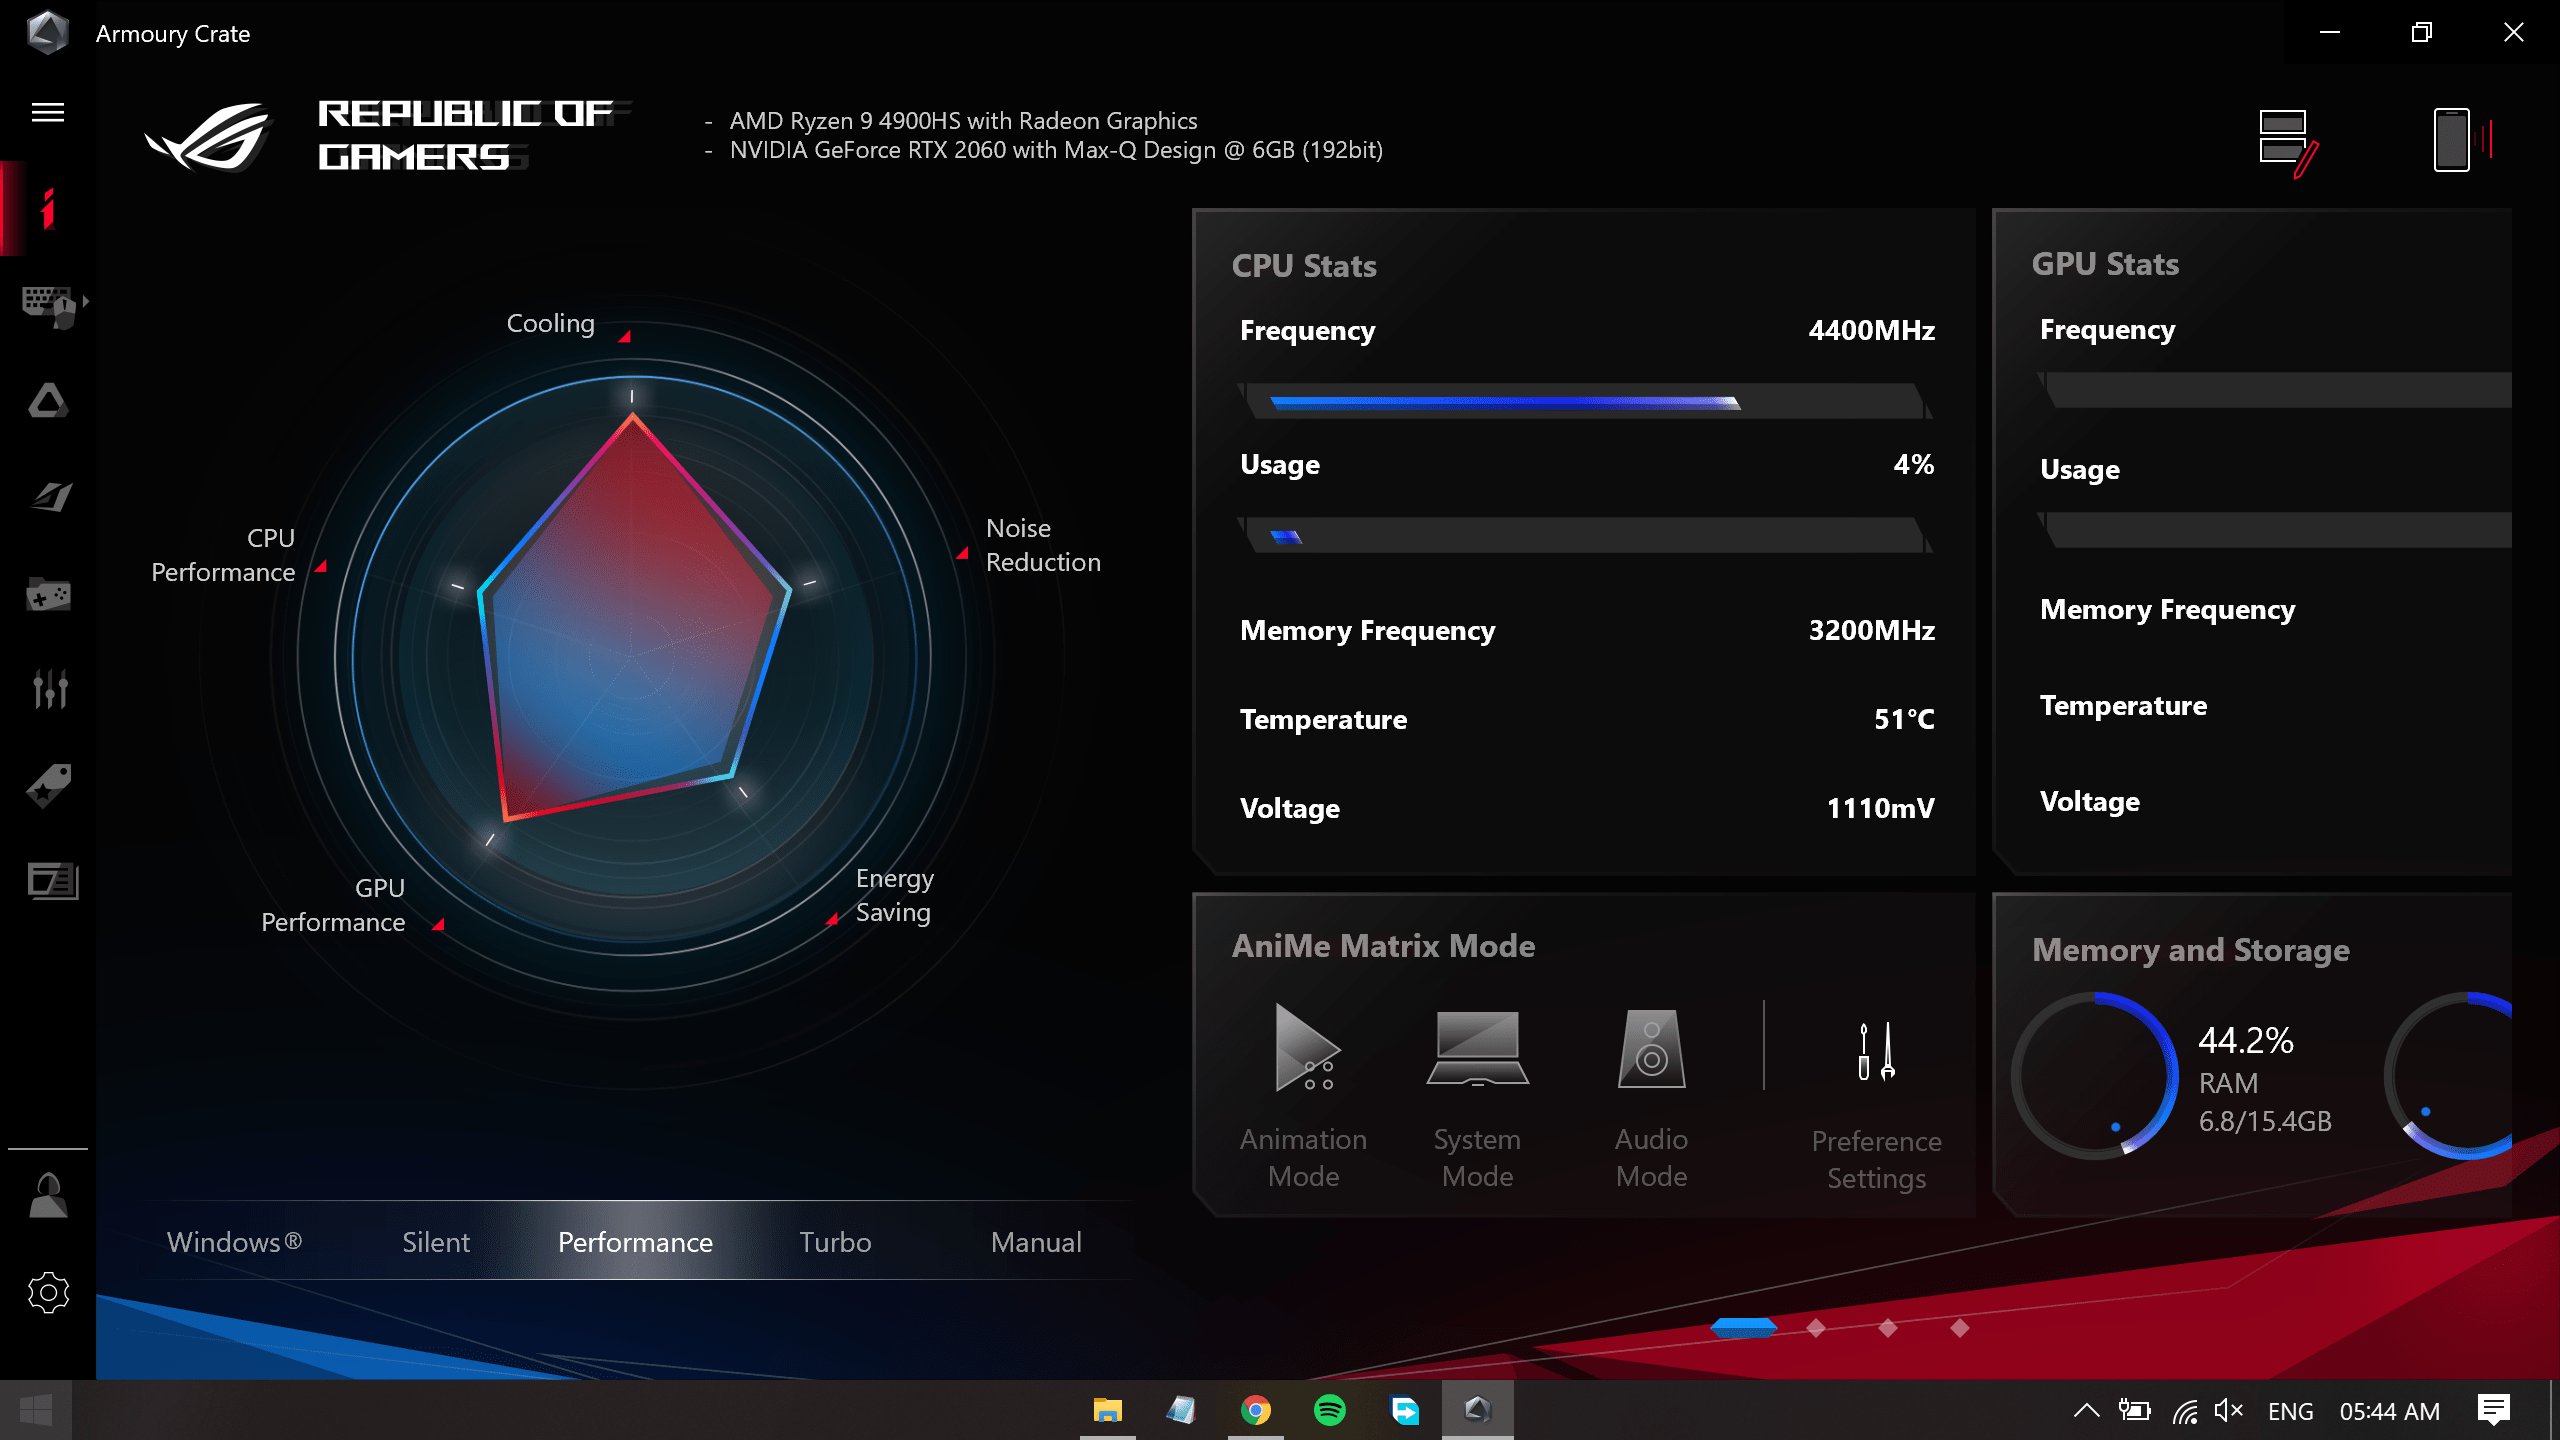Image resolution: width=2560 pixels, height=1440 pixels.
Task: Switch to the Windows® operating mode
Action: 234,1242
